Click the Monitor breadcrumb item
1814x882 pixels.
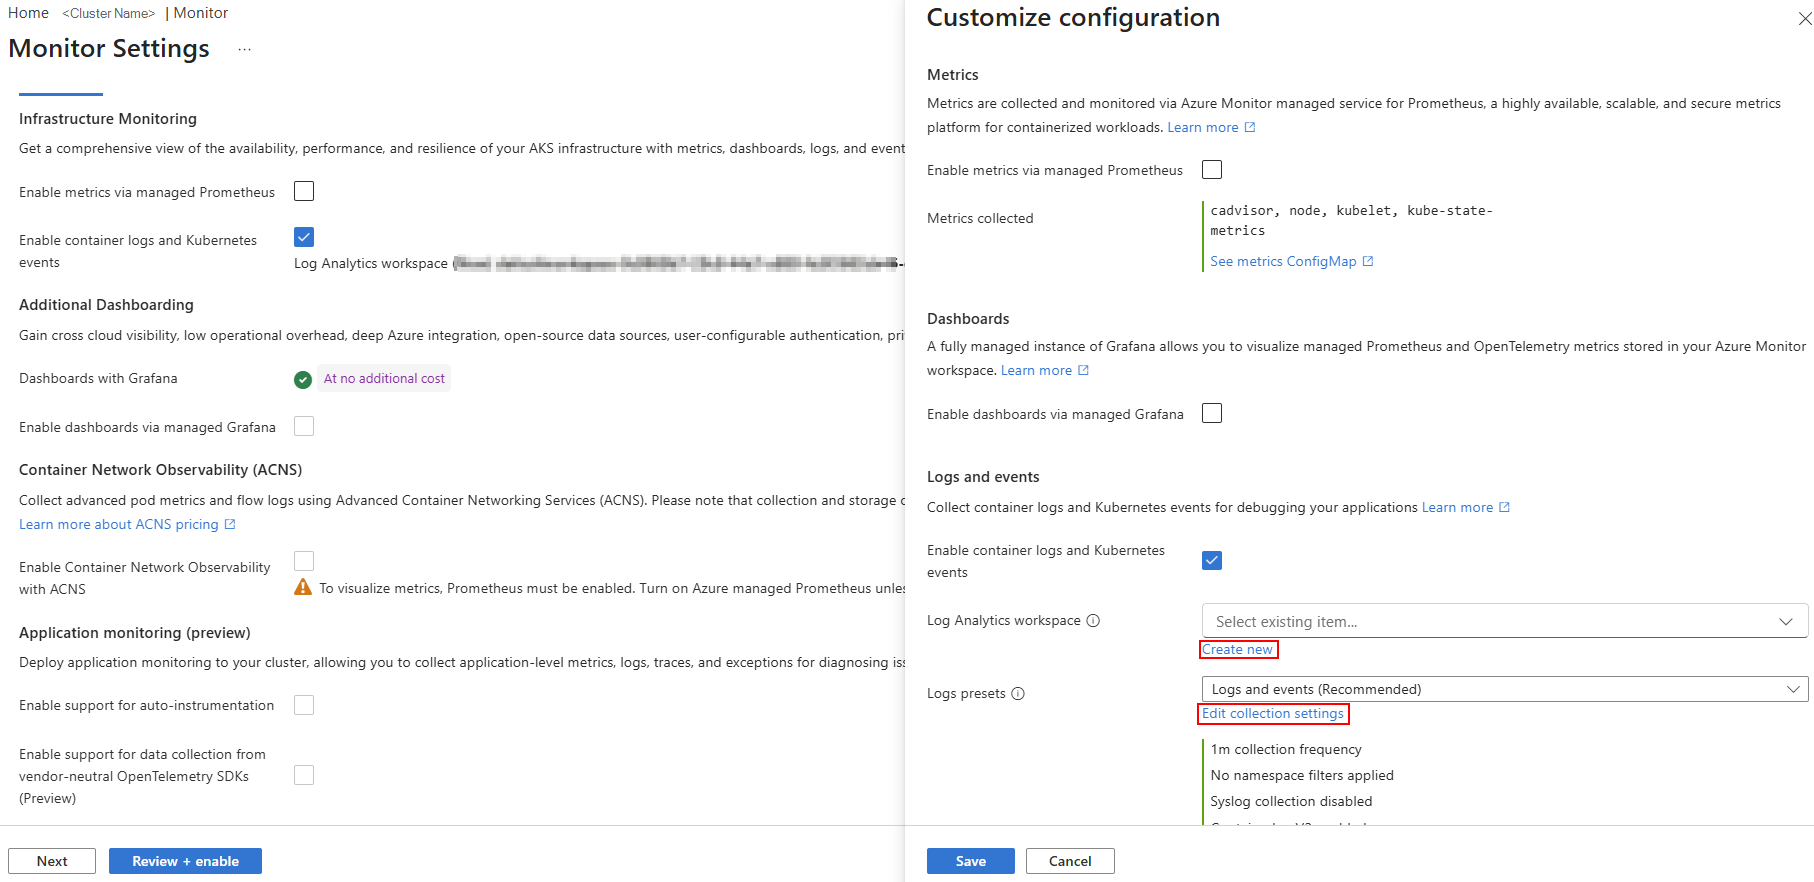coord(201,13)
